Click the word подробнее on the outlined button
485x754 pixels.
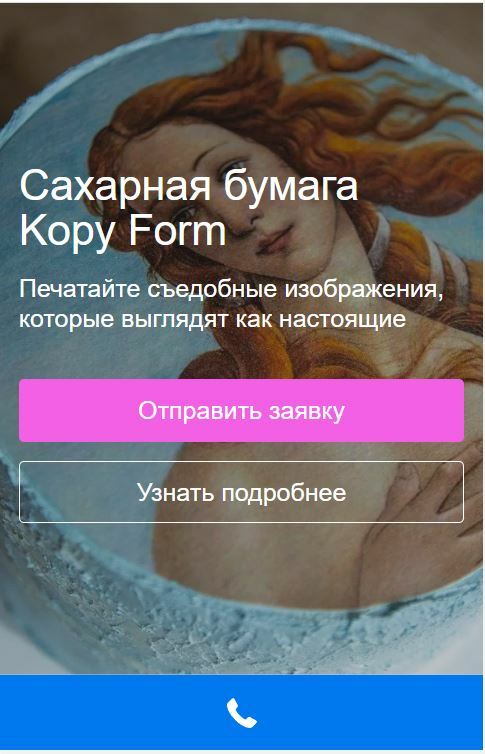point(284,493)
